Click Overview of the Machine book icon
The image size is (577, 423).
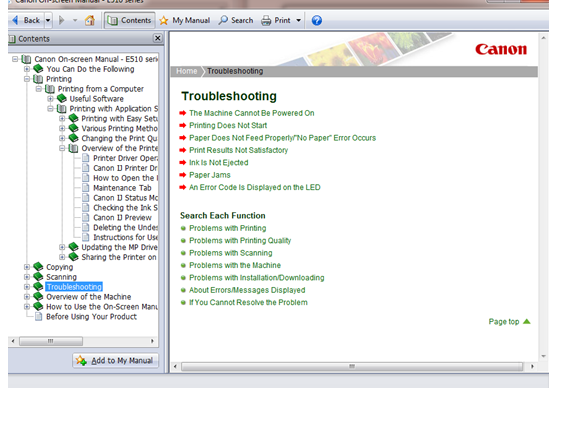38,297
